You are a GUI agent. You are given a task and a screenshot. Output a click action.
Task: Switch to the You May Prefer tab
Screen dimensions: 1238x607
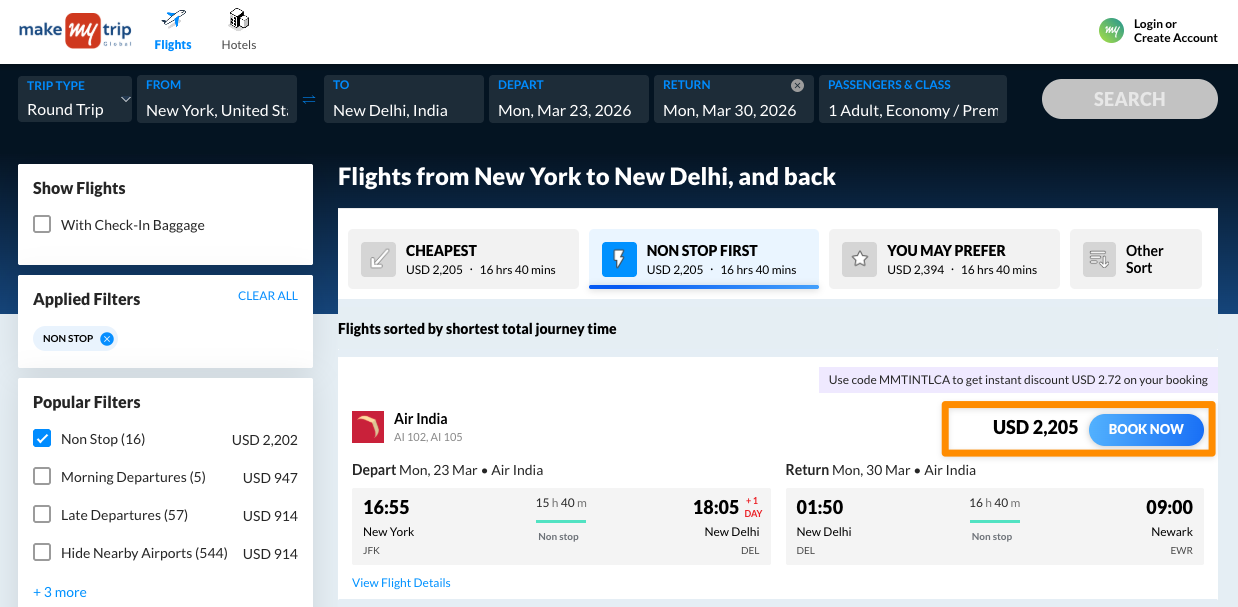943,259
